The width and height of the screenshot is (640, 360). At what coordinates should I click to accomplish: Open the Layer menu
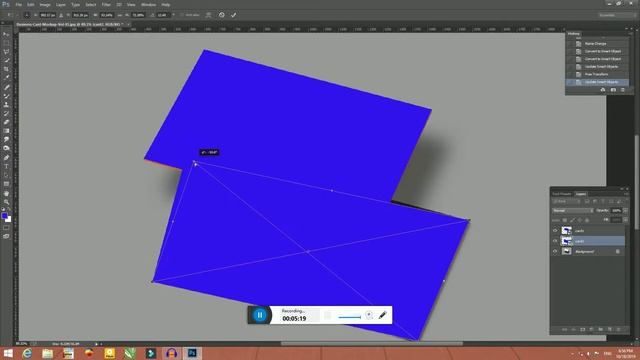pos(60,4)
